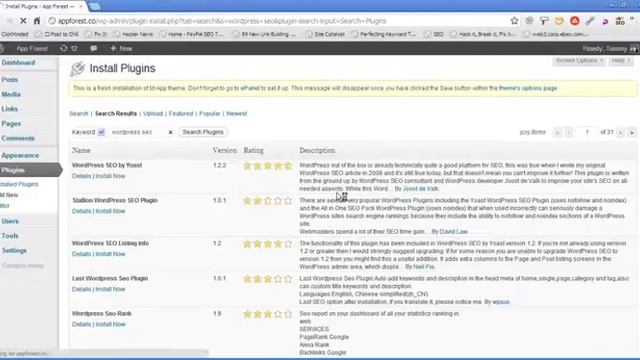
Task: Open Plugins in the sidebar
Action: 29,170
